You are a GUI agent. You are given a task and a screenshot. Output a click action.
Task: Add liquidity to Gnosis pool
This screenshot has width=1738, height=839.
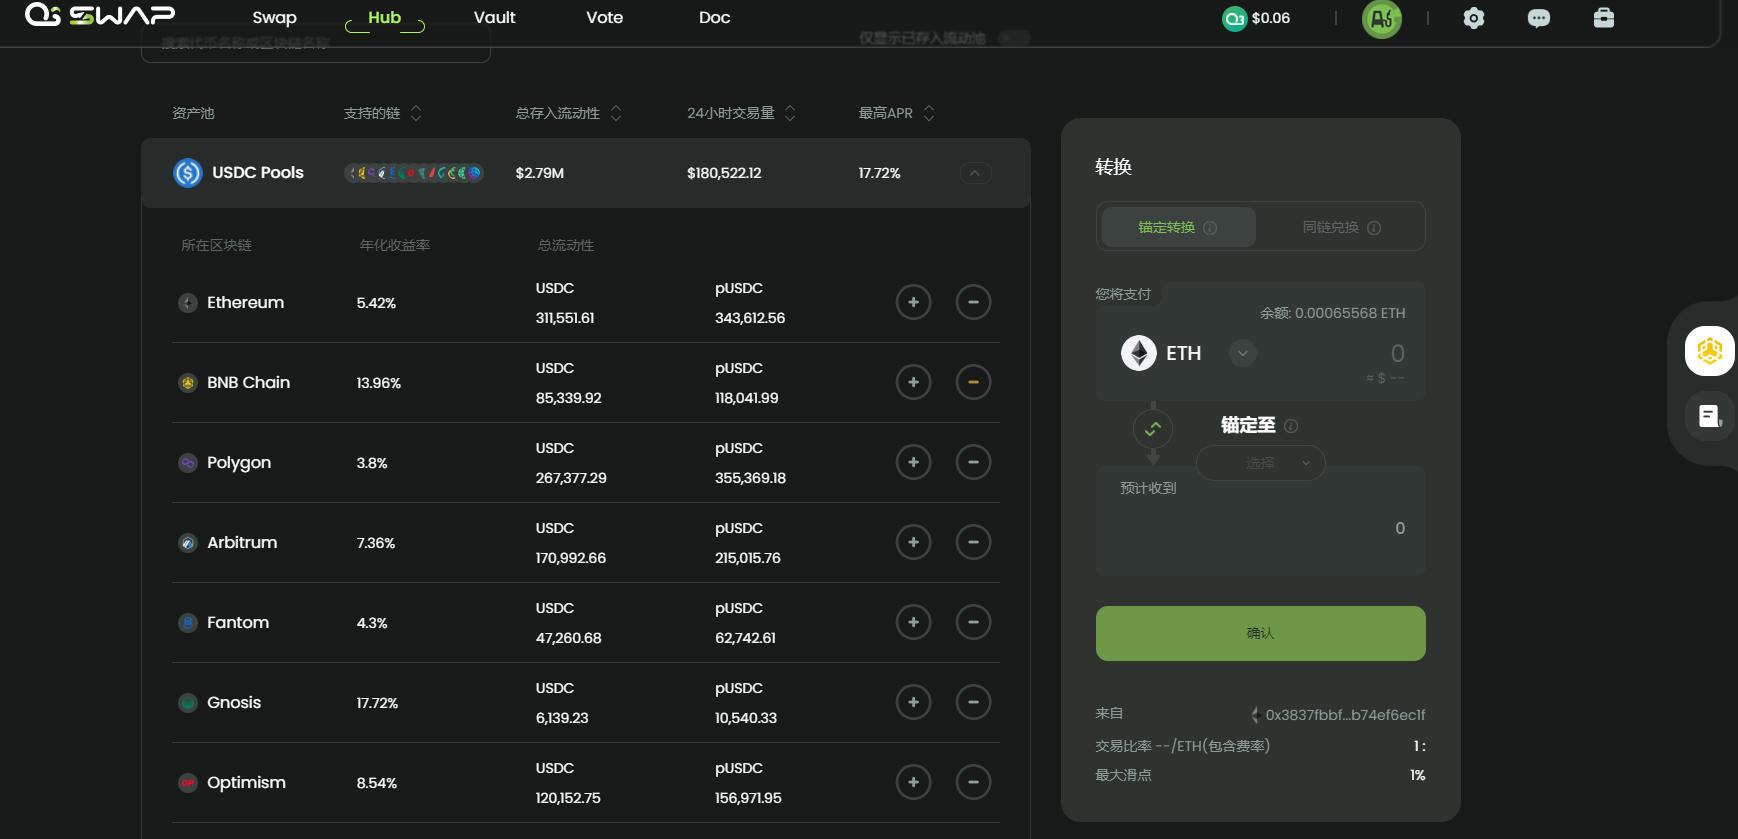913,702
